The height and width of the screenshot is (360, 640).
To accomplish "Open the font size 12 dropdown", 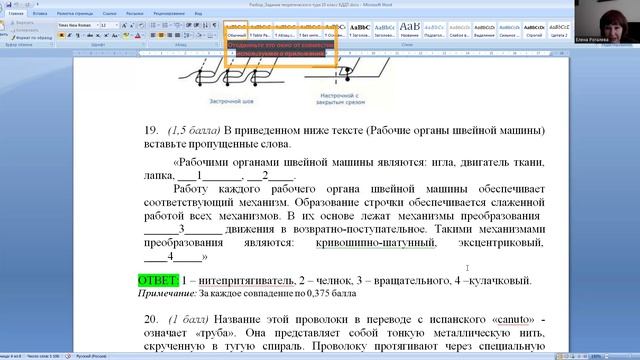I will pyautogui.click(x=117, y=25).
